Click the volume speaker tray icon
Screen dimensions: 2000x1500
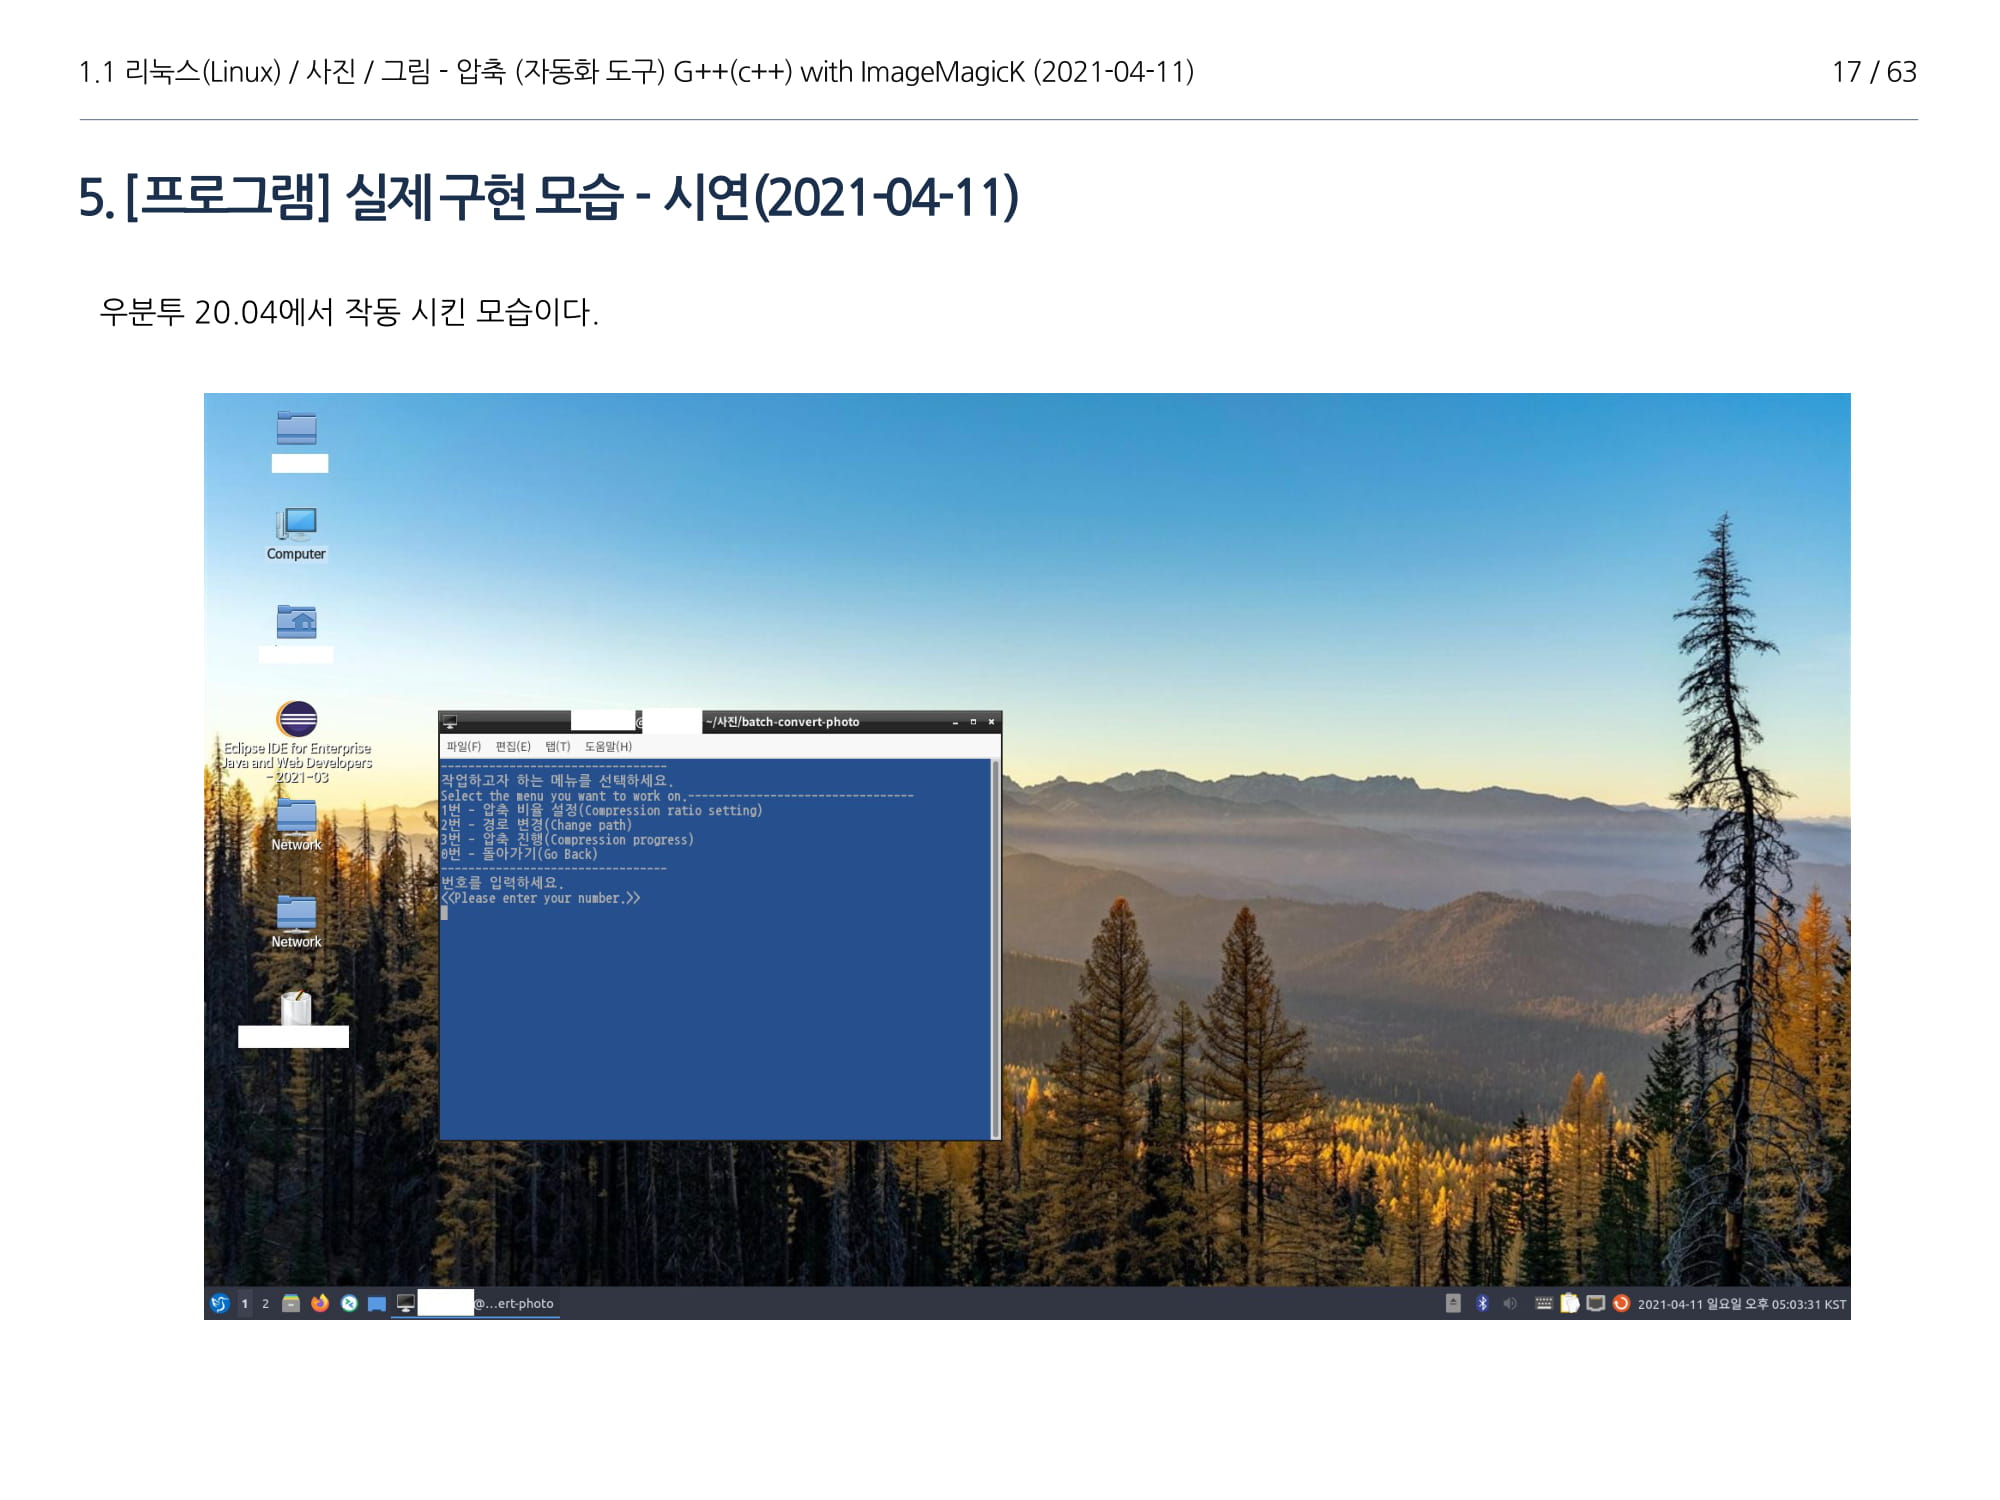coord(1510,1303)
